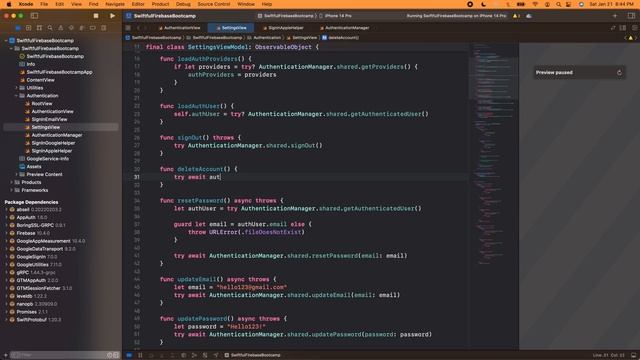Open the Issue navigator warning icon
The height and width of the screenshot is (360, 640).
60,28
